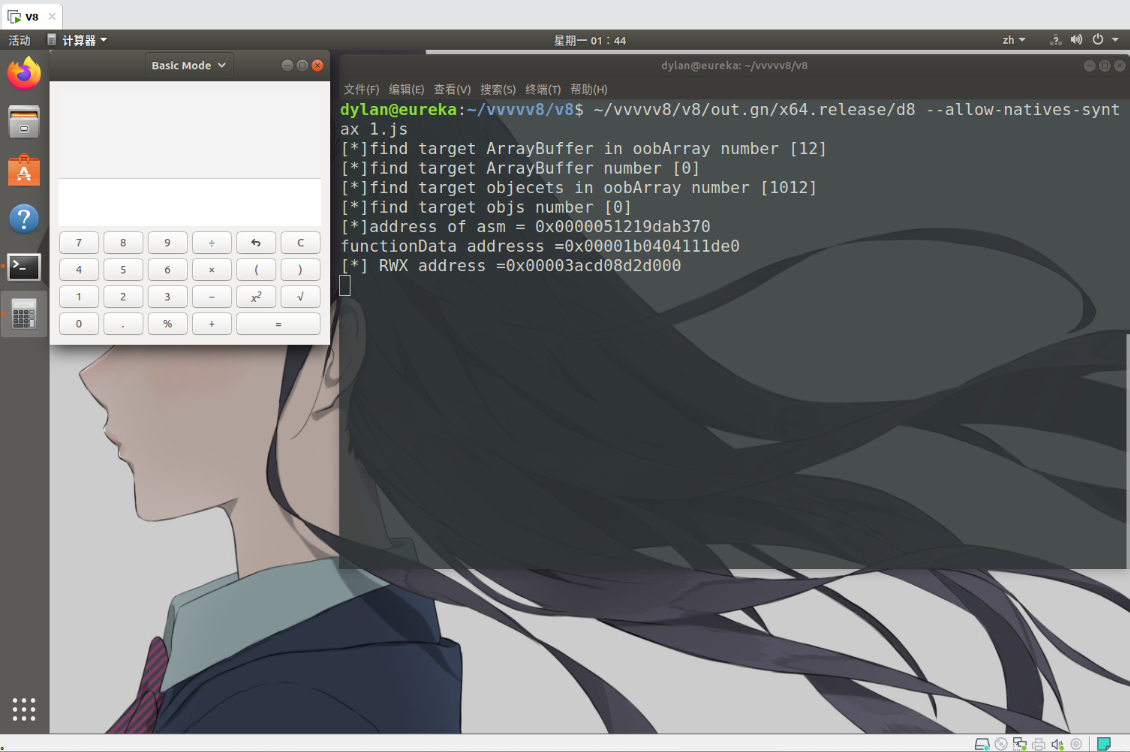Image resolution: width=1130 pixels, height=752 pixels.
Task: Open the 活动 Activities overview
Action: click(19, 40)
